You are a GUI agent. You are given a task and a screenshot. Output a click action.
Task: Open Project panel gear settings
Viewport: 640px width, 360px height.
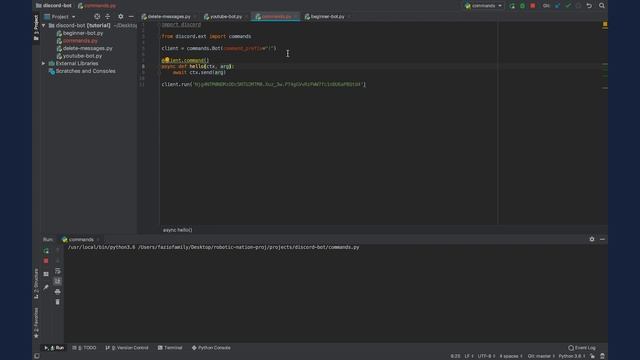click(120, 17)
